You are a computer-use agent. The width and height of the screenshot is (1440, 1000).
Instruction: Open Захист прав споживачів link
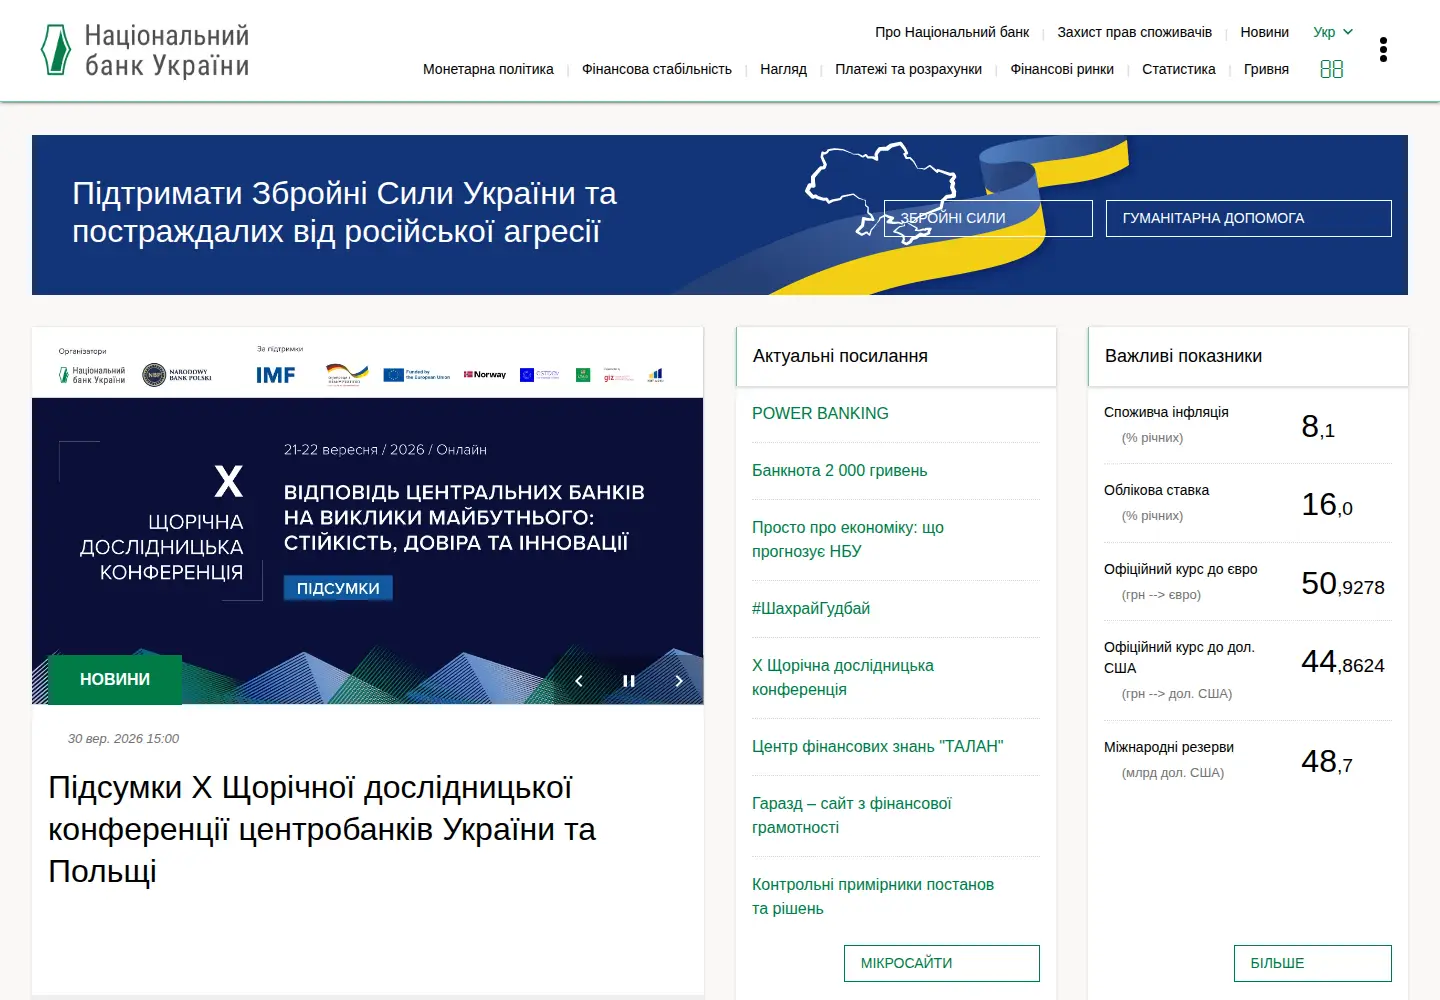click(x=1134, y=32)
